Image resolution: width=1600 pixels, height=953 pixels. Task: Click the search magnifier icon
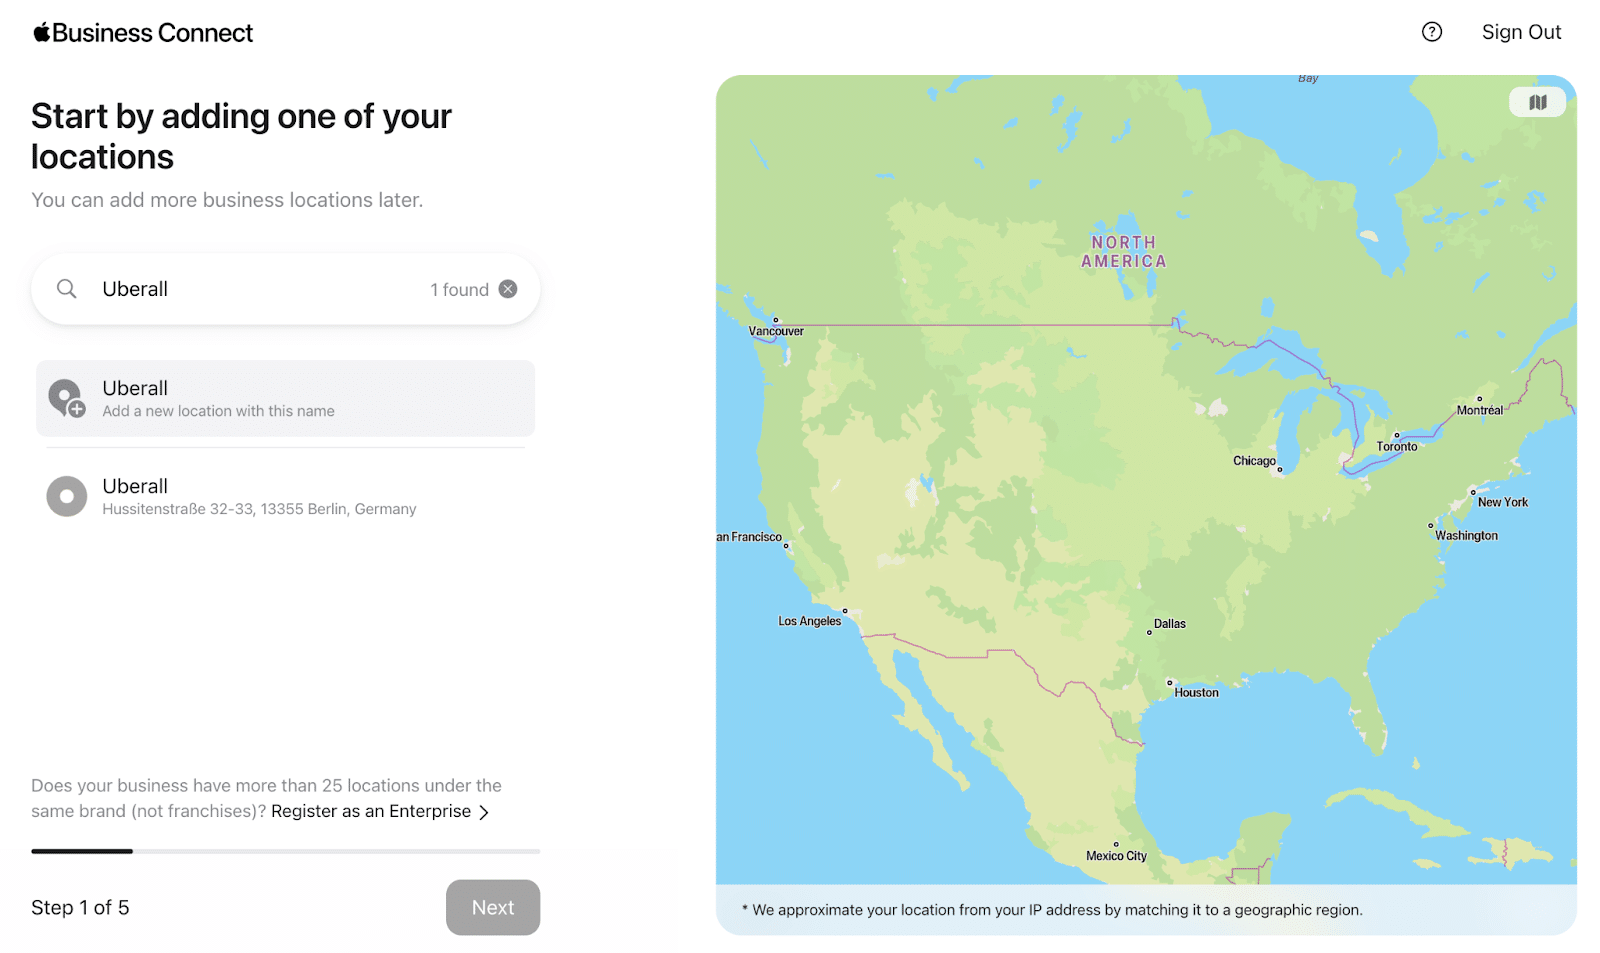tap(66, 288)
